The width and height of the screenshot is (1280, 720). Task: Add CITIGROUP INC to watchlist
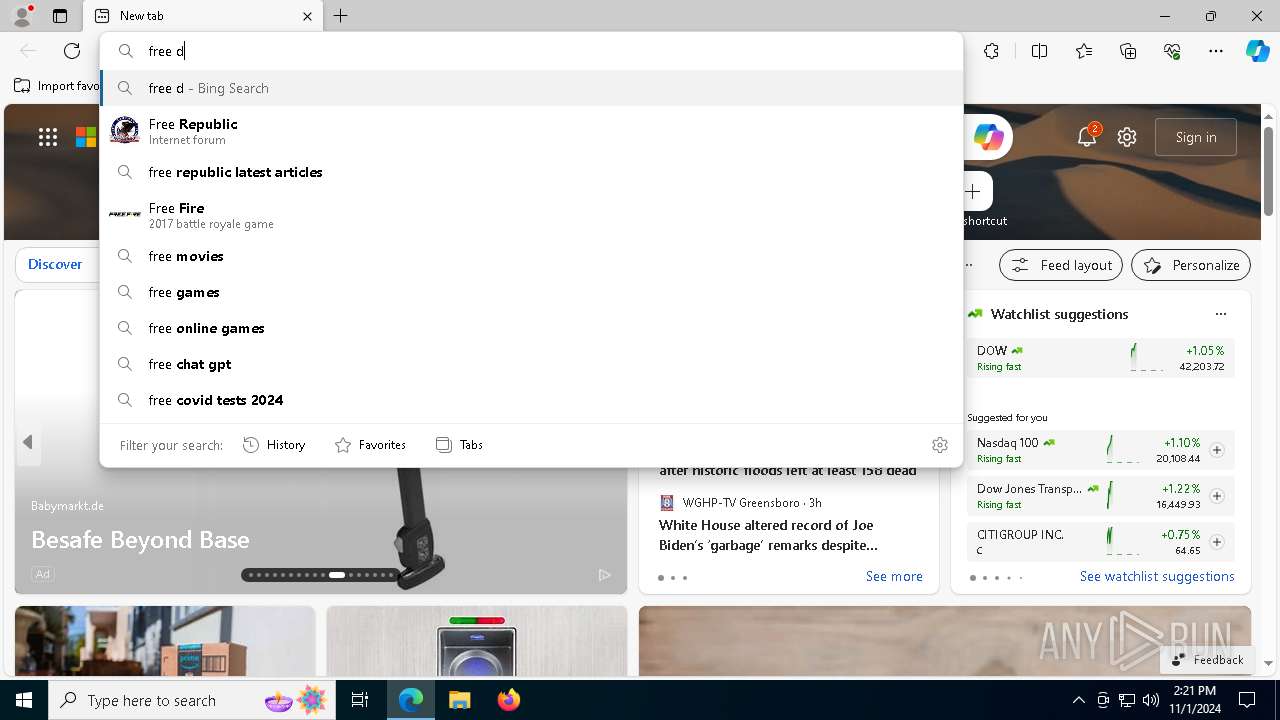[x=1217, y=542]
